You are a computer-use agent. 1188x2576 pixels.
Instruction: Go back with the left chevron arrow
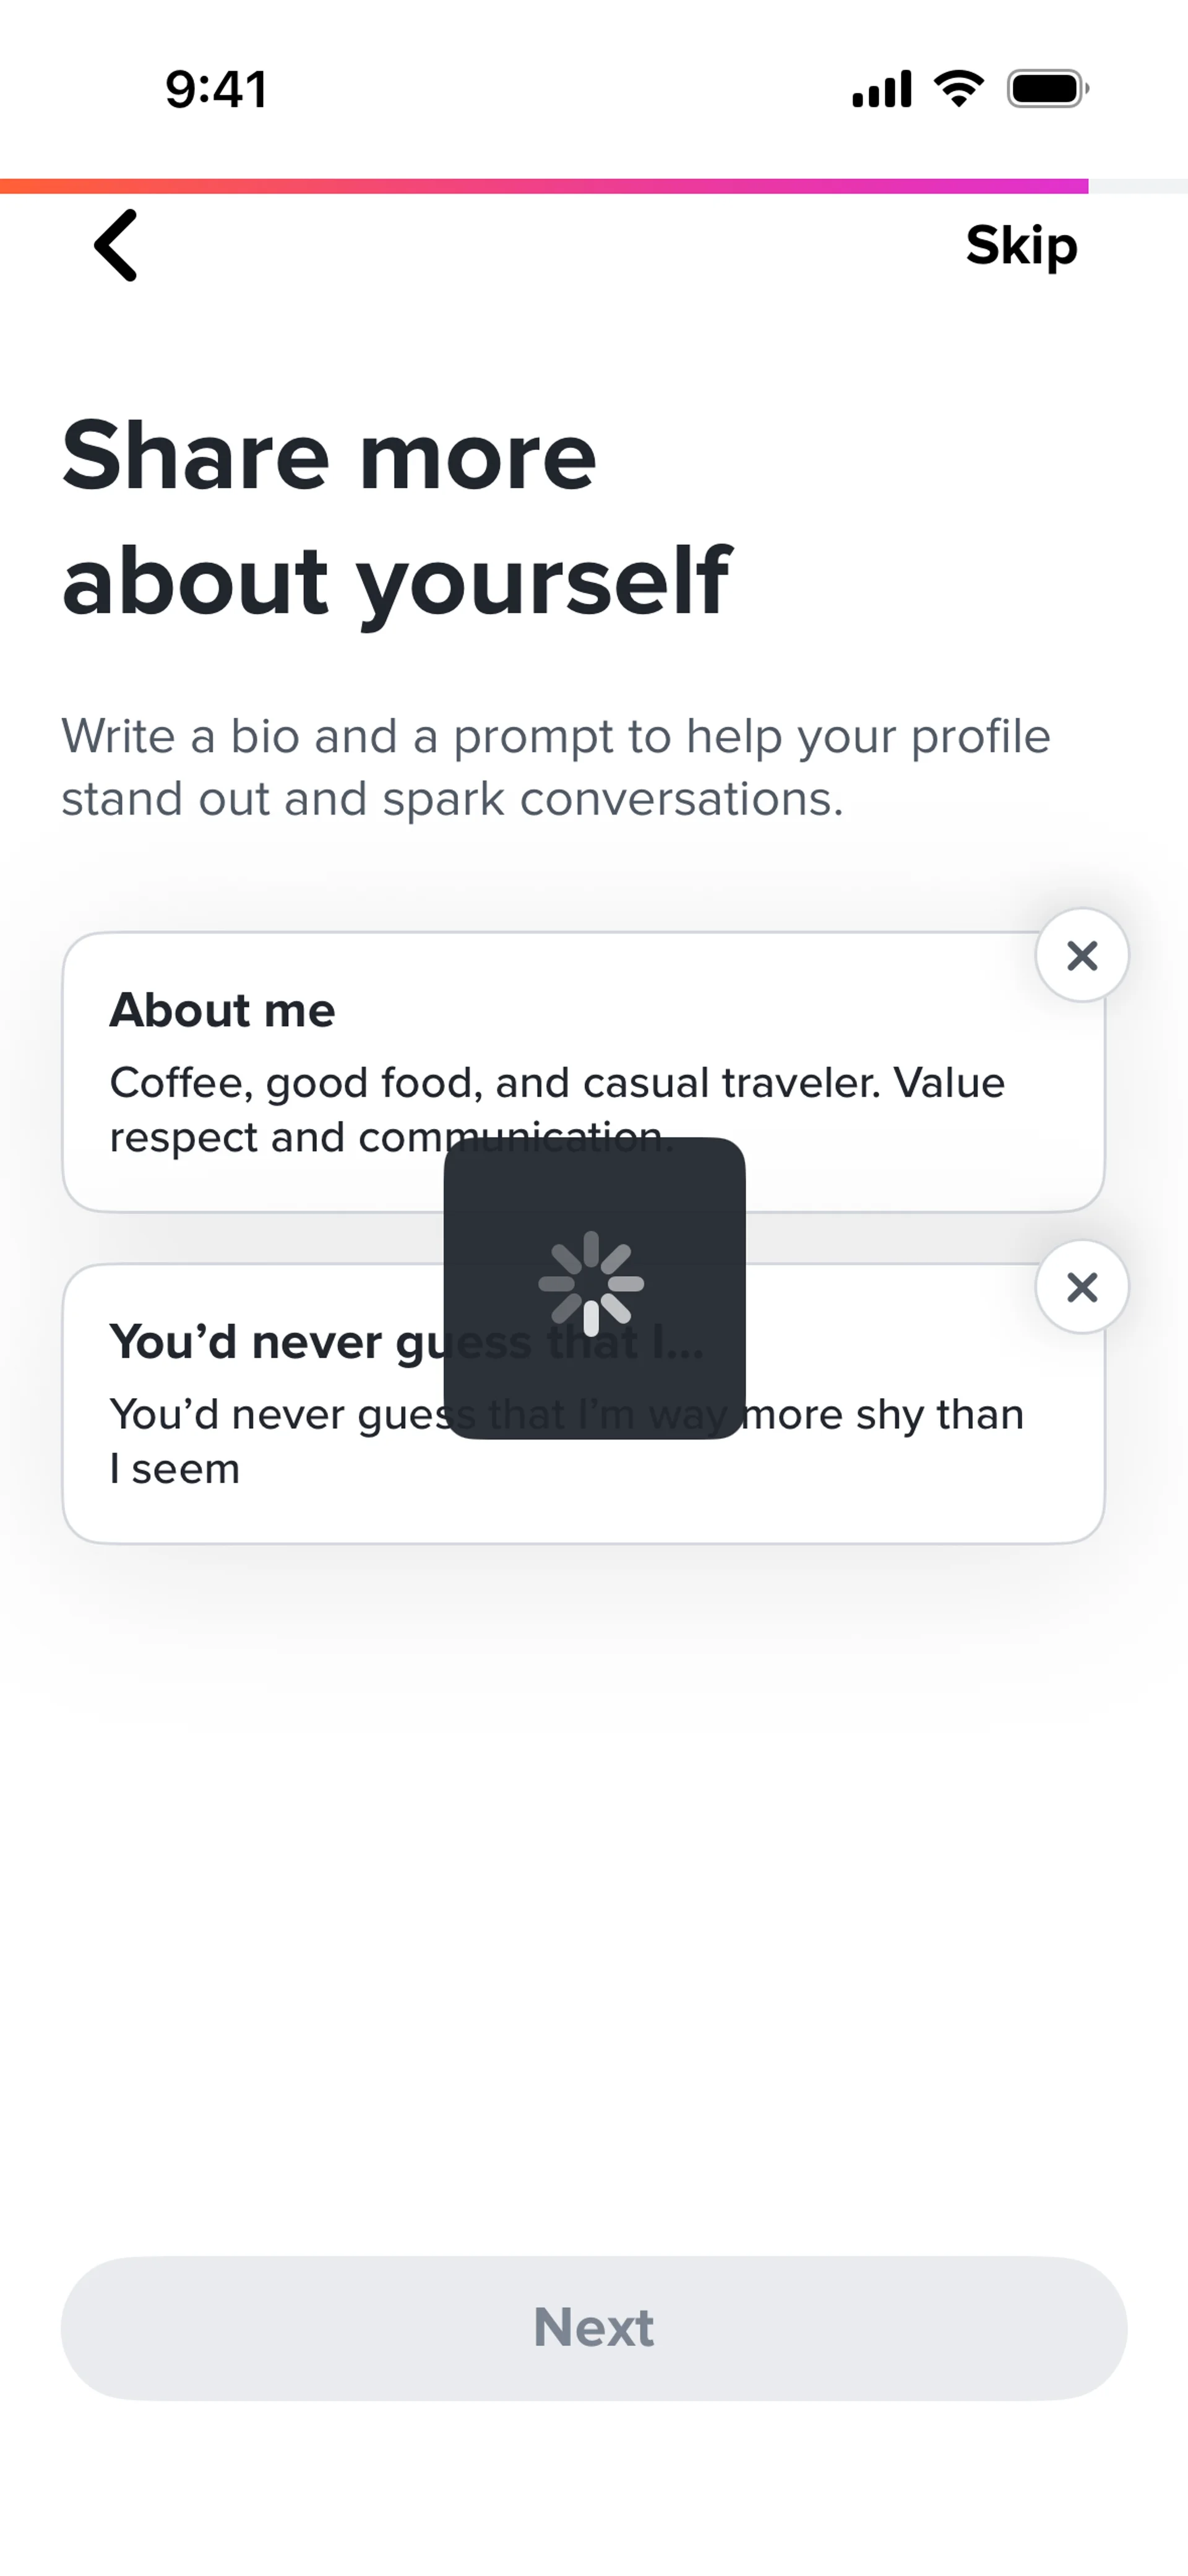[116, 245]
